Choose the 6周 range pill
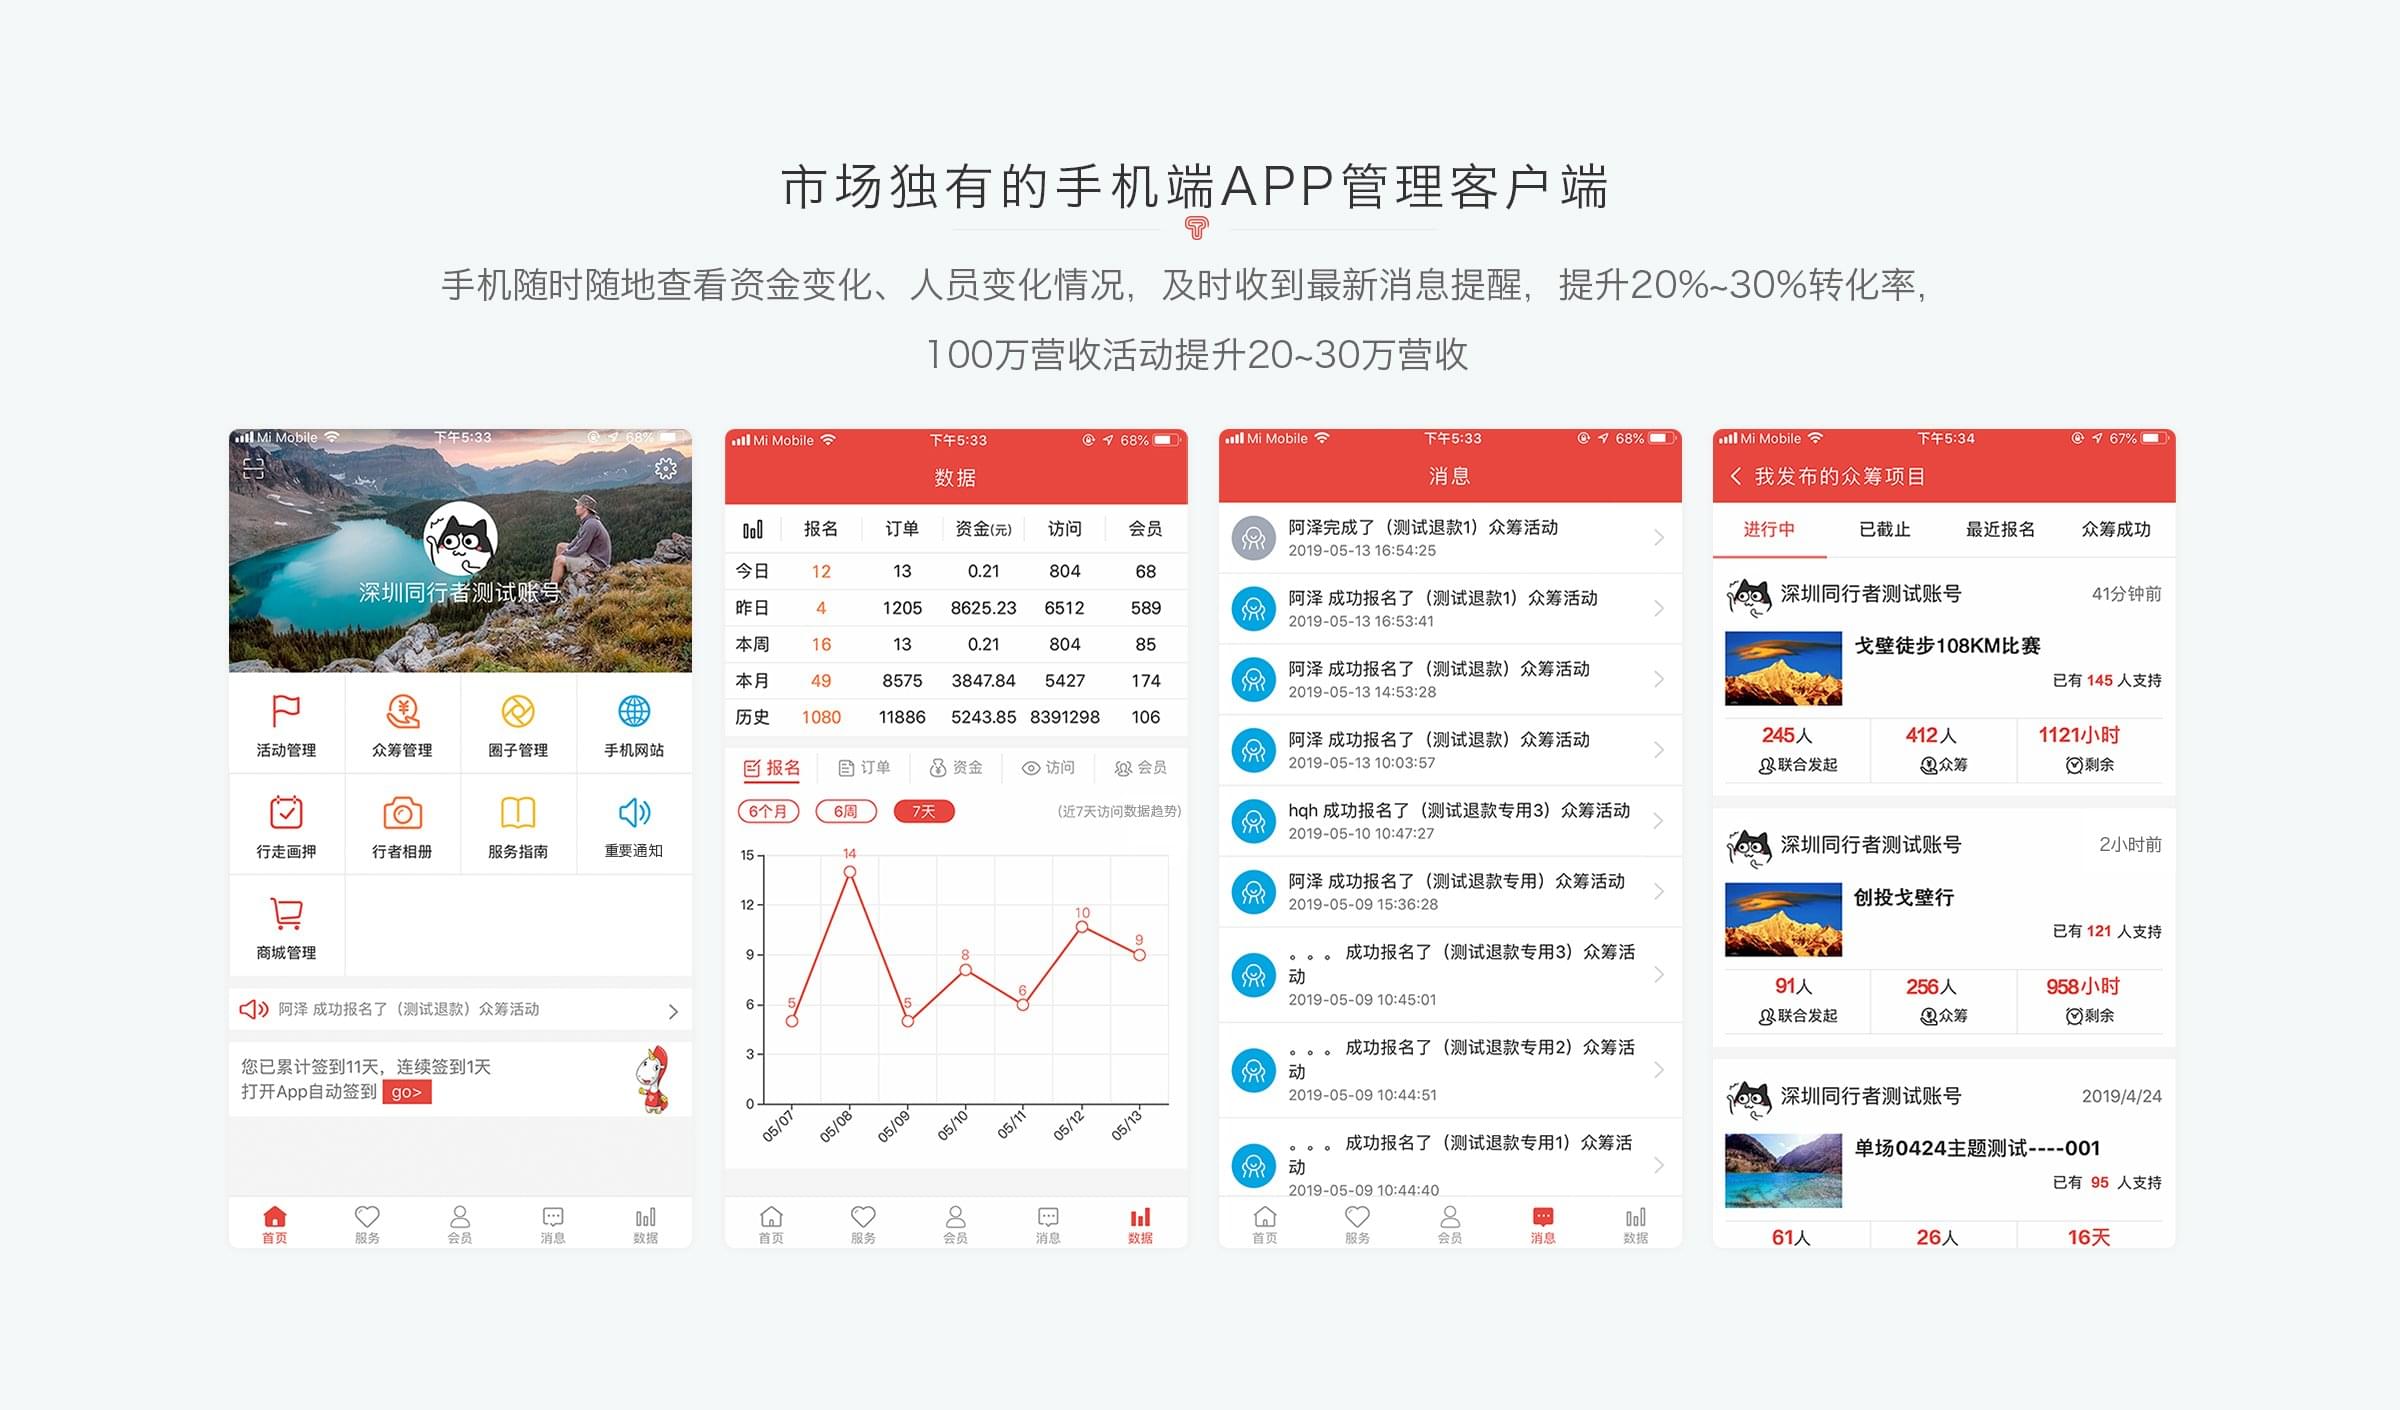Screen dimensions: 2400x1410 [846, 811]
